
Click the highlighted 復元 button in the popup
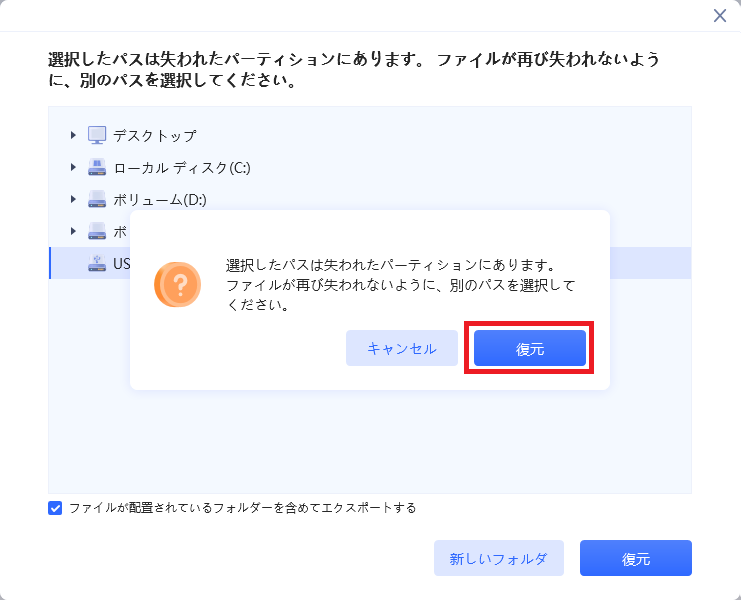[530, 348]
